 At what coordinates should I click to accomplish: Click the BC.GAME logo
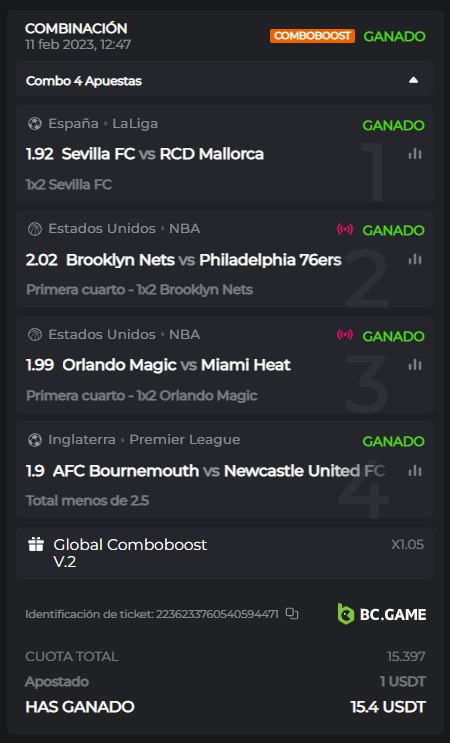point(382,614)
